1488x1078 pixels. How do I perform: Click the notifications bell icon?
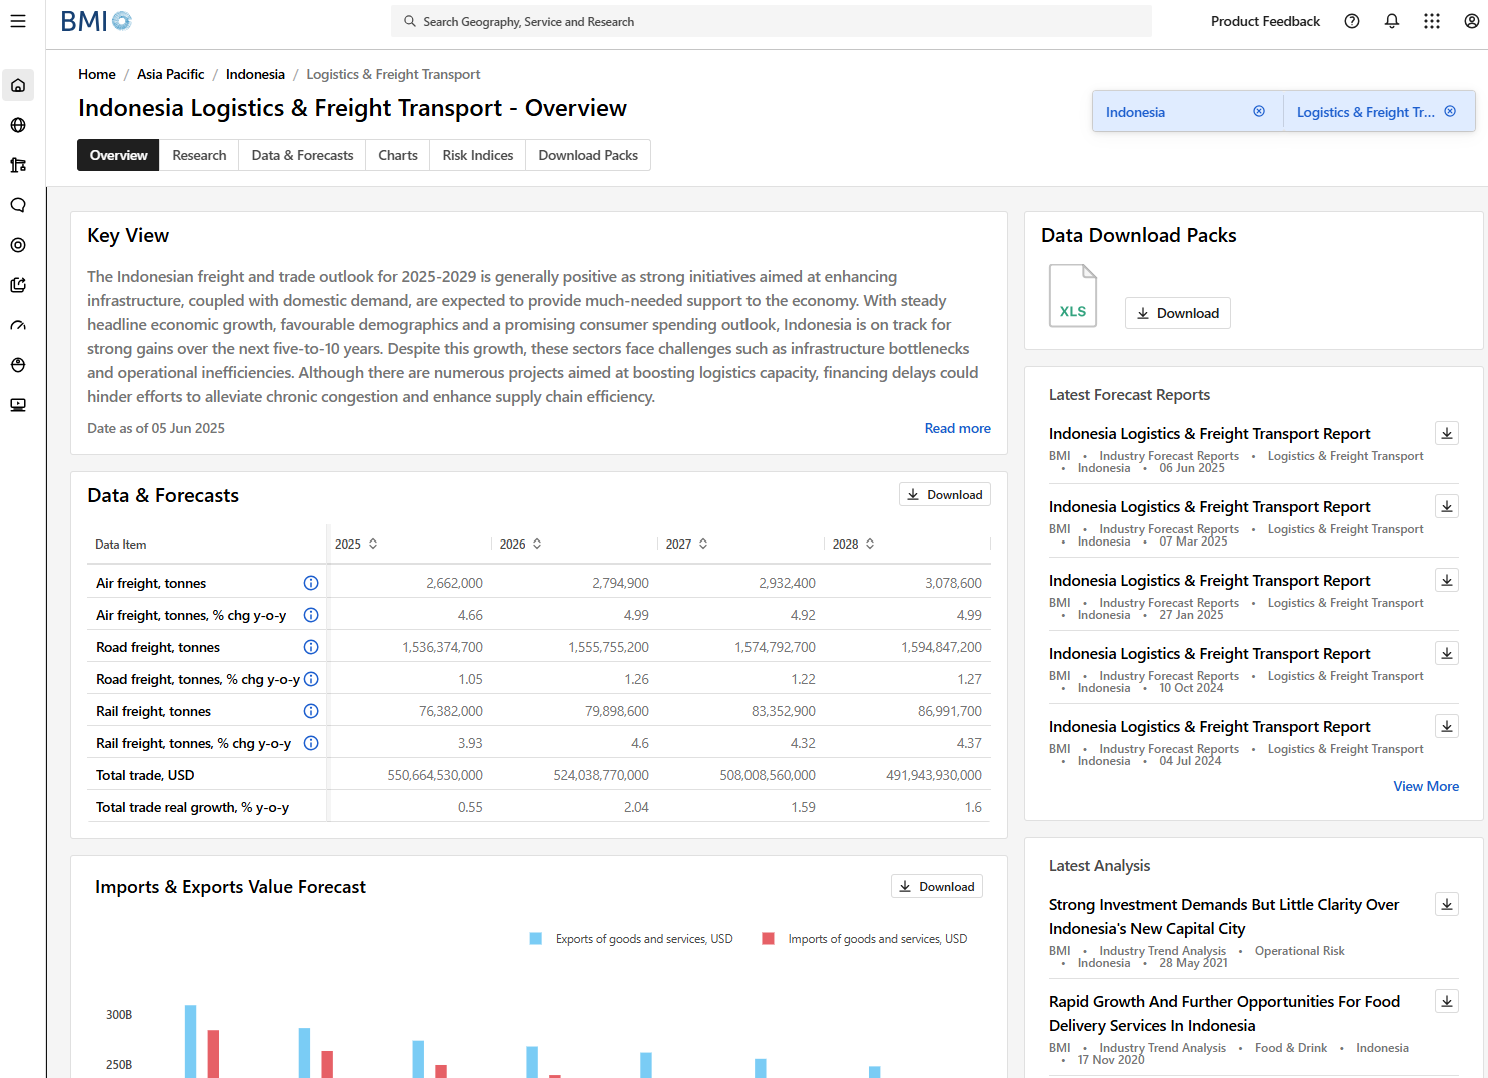[1391, 21]
